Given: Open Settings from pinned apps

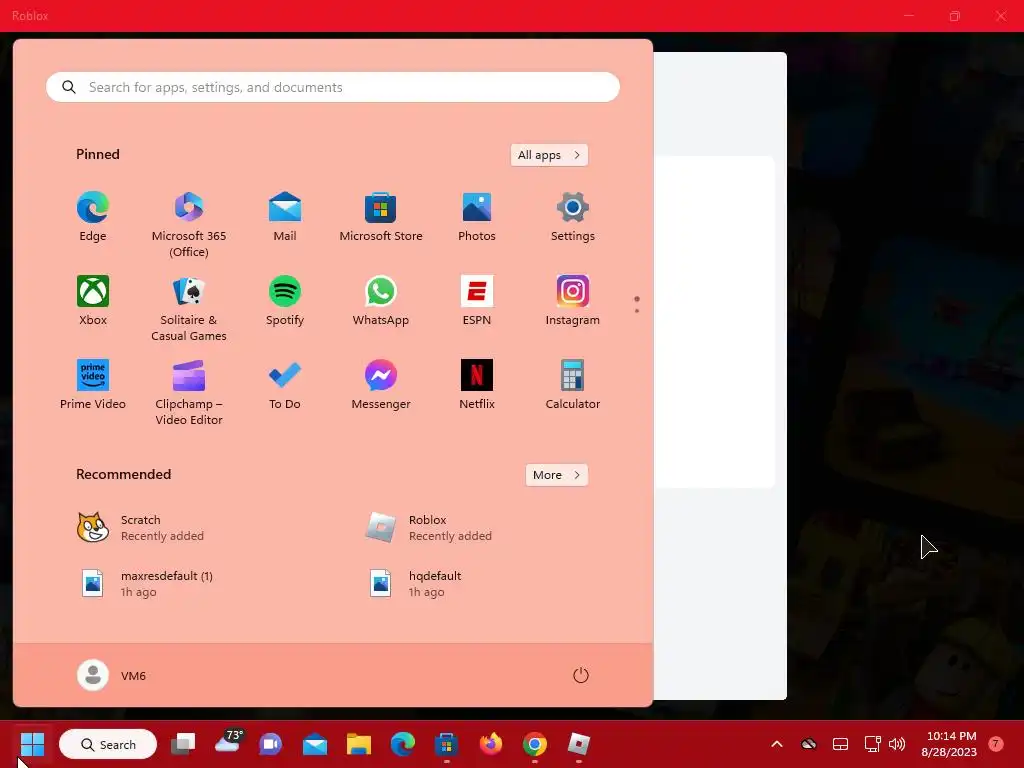Looking at the screenshot, I should [573, 217].
